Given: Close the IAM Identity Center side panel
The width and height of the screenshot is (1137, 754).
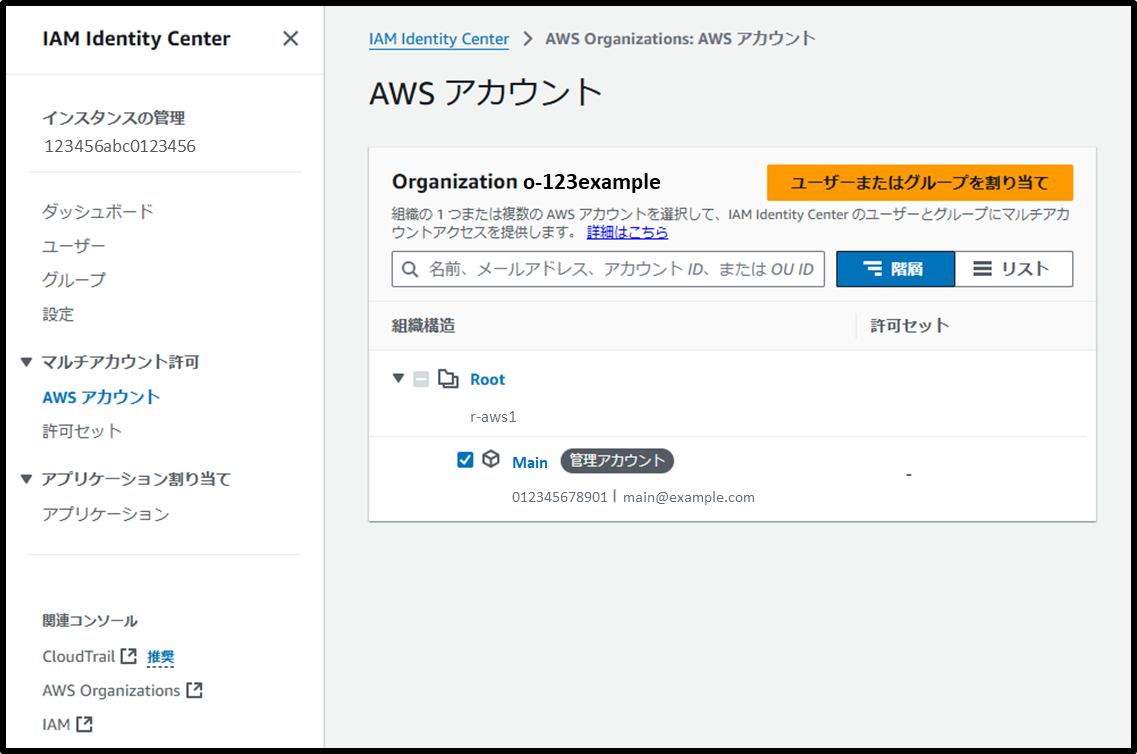Looking at the screenshot, I should 290,38.
